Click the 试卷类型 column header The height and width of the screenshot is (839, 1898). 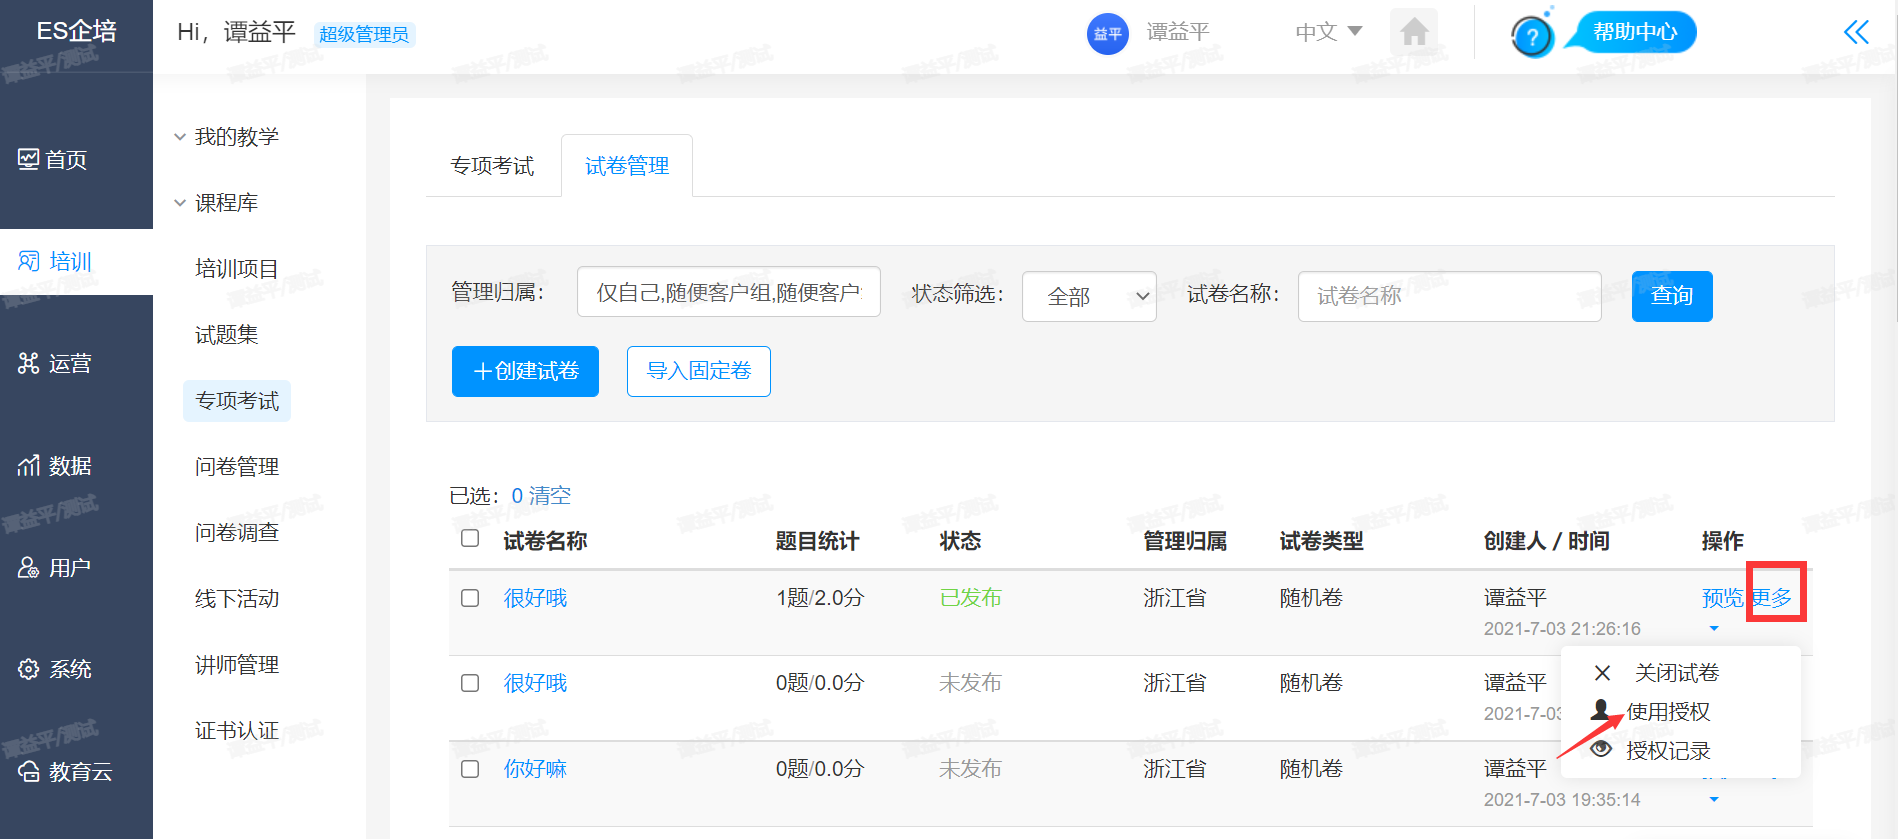coord(1322,541)
